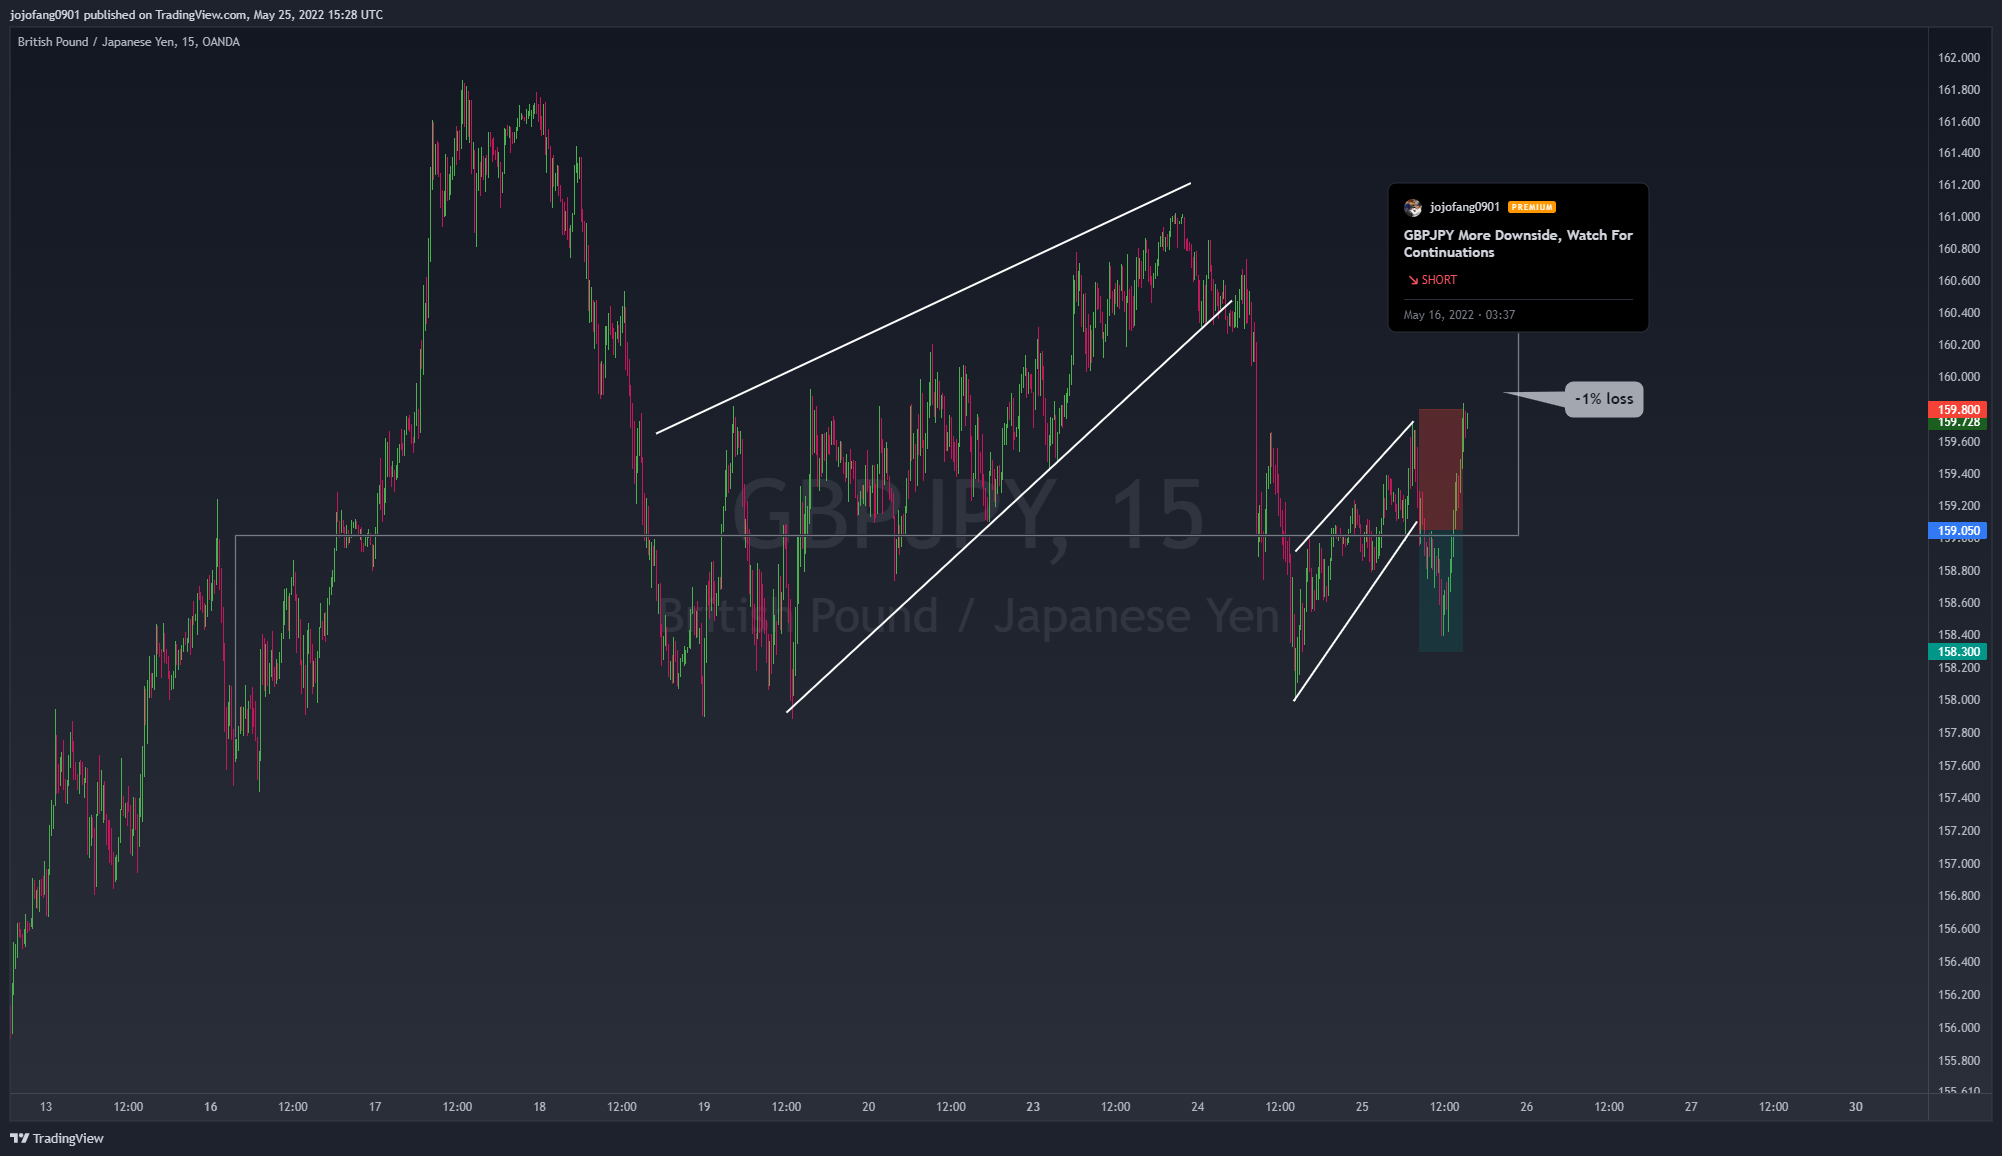
Task: Click the long lower wedge trendline
Action: pyautogui.click(x=1009, y=506)
